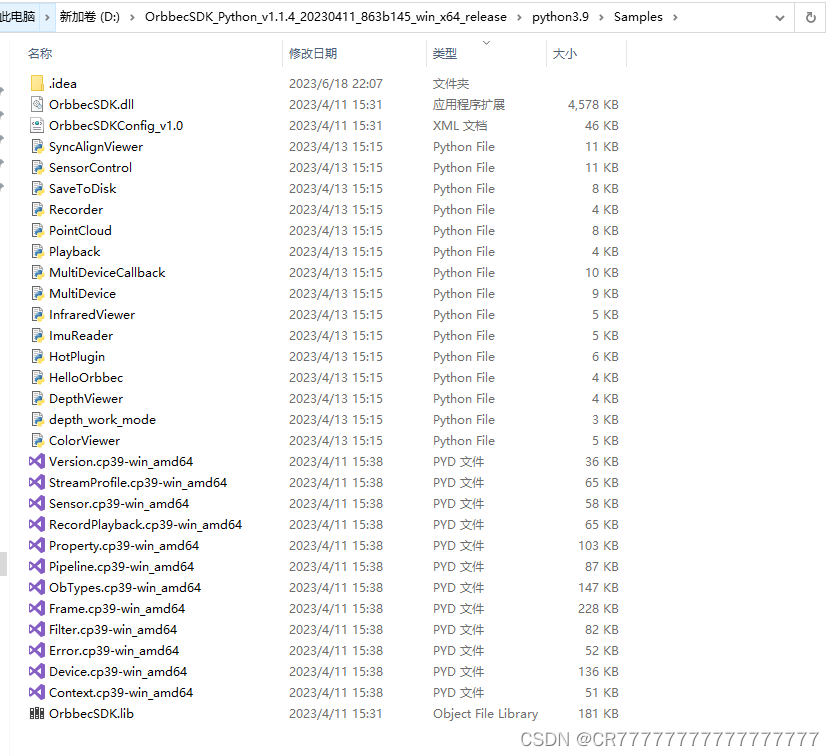Image resolution: width=834 pixels, height=756 pixels.
Task: Select the SensorControl Python file icon
Action: [x=37, y=168]
